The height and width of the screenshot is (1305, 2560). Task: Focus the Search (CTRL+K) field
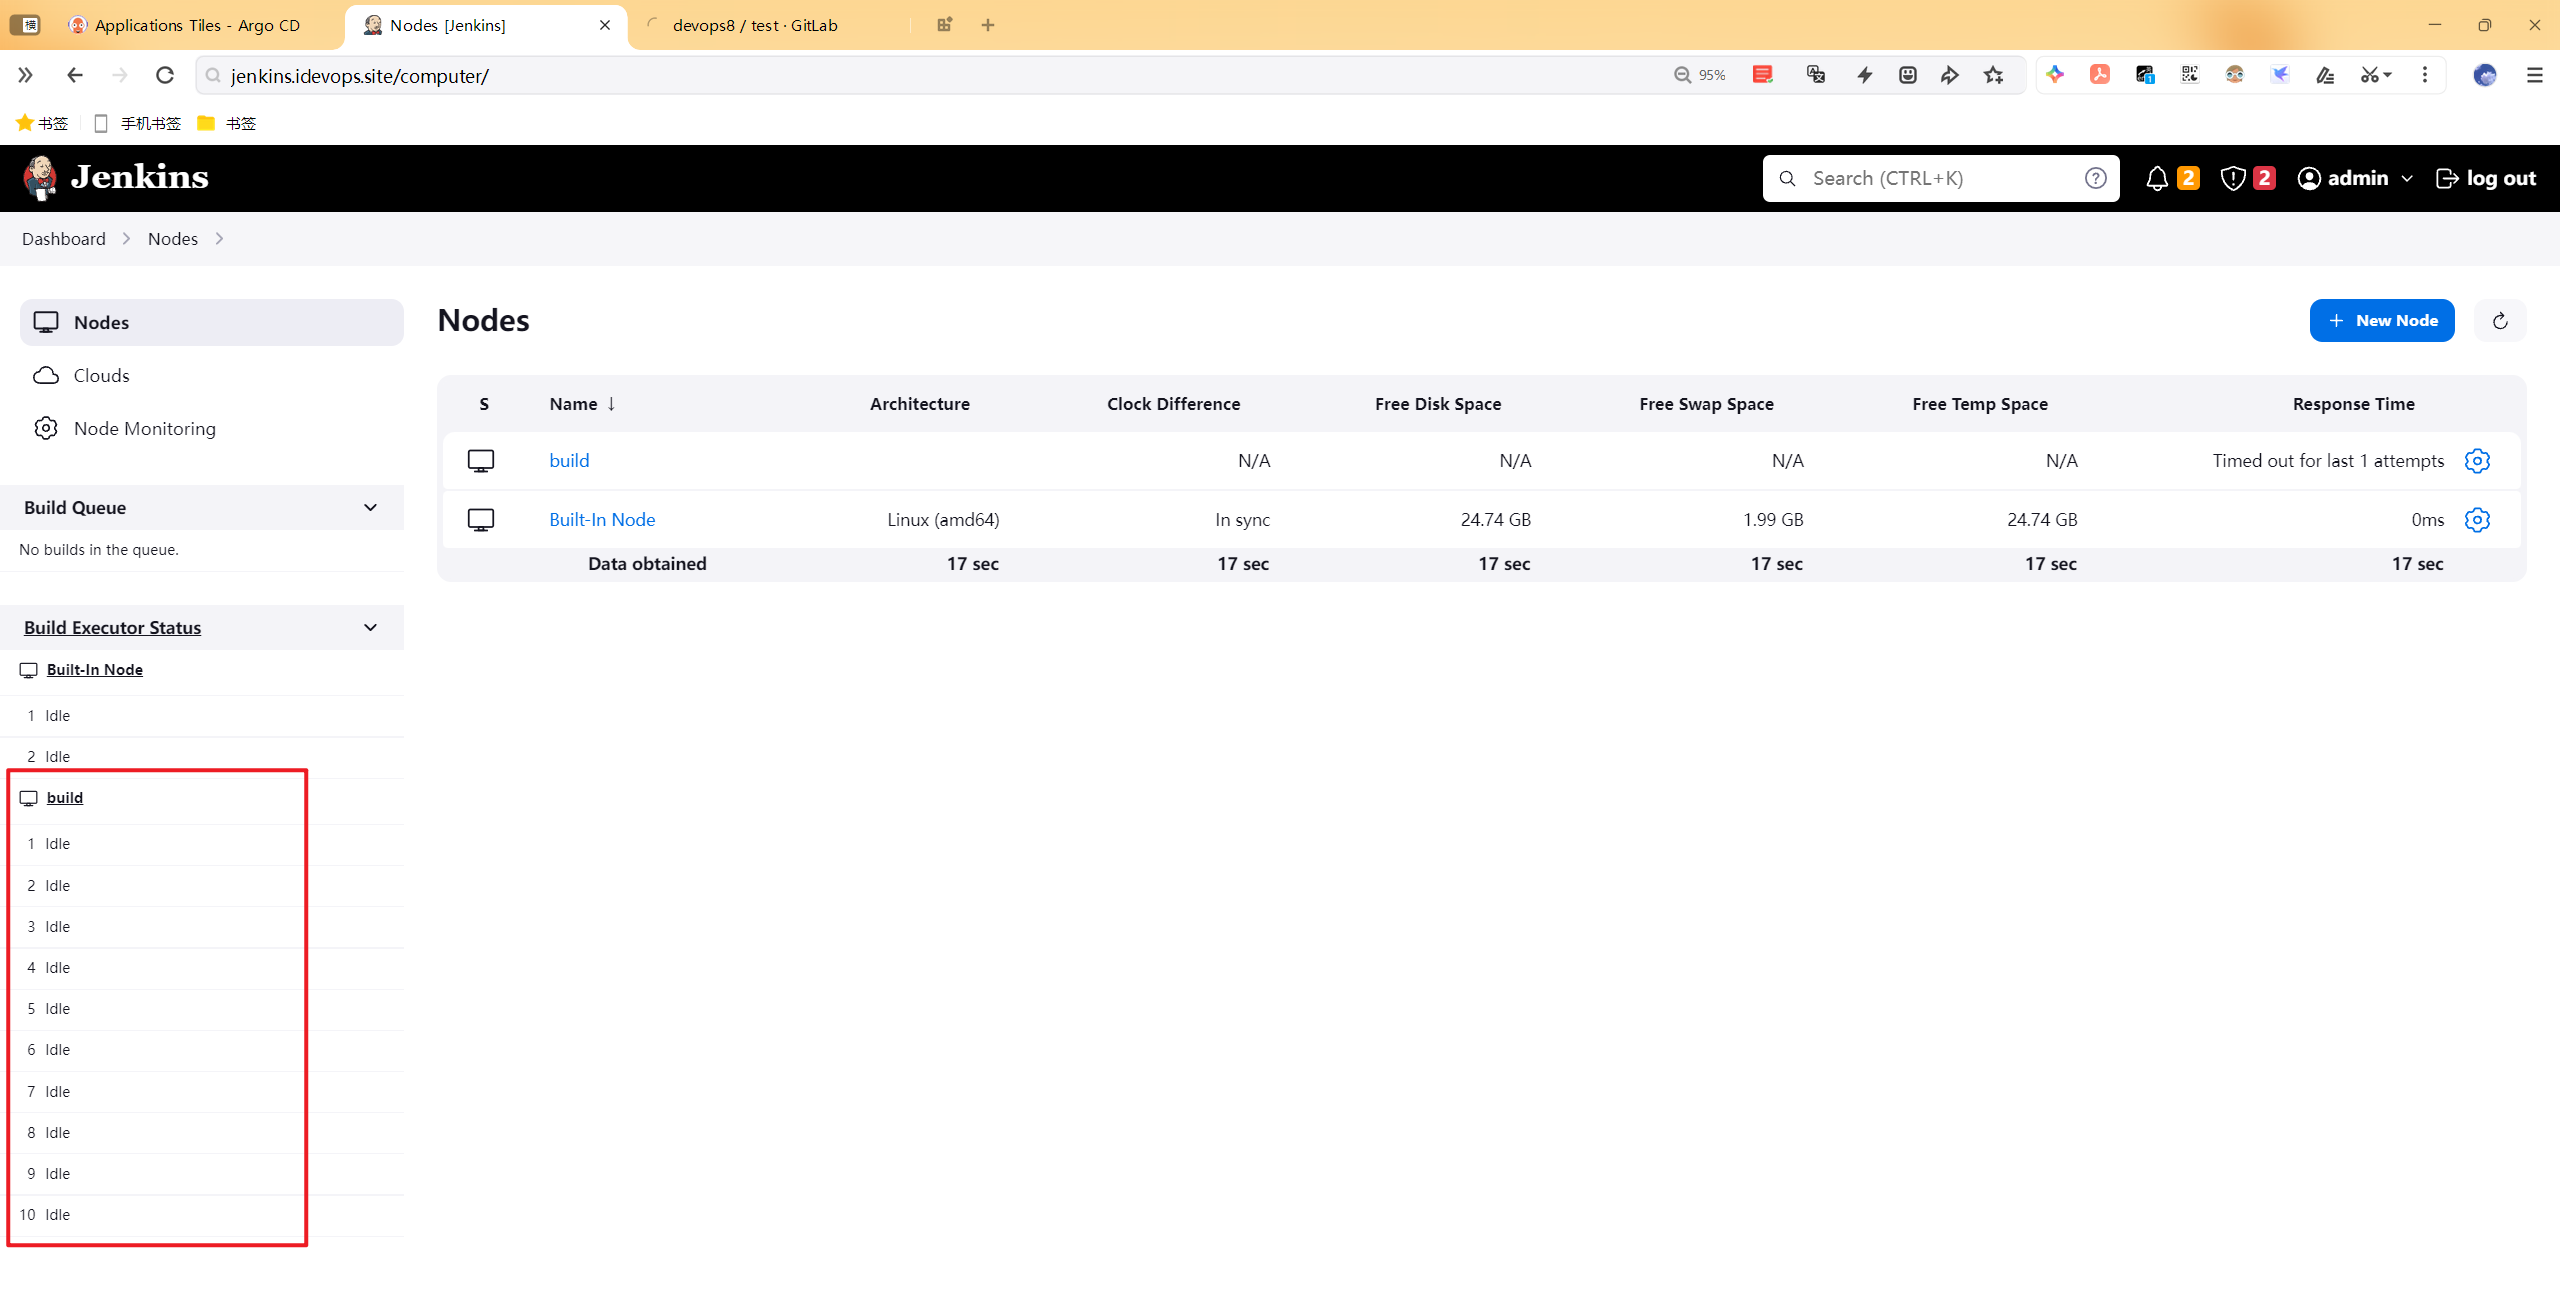(x=1940, y=178)
